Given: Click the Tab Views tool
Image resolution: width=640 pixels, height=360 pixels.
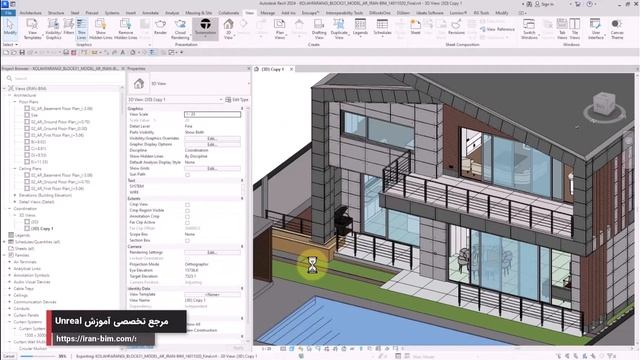Looking at the screenshot, I should pyautogui.click(x=562, y=29).
